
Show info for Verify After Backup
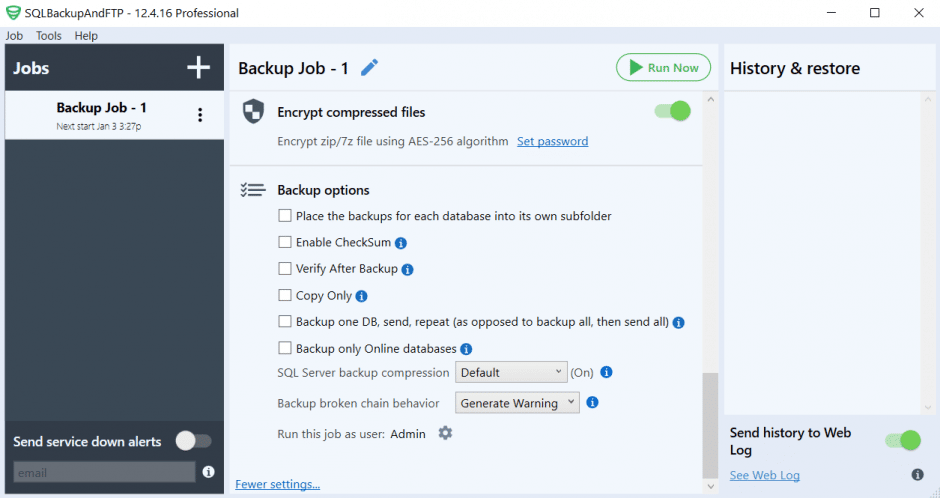pos(408,269)
